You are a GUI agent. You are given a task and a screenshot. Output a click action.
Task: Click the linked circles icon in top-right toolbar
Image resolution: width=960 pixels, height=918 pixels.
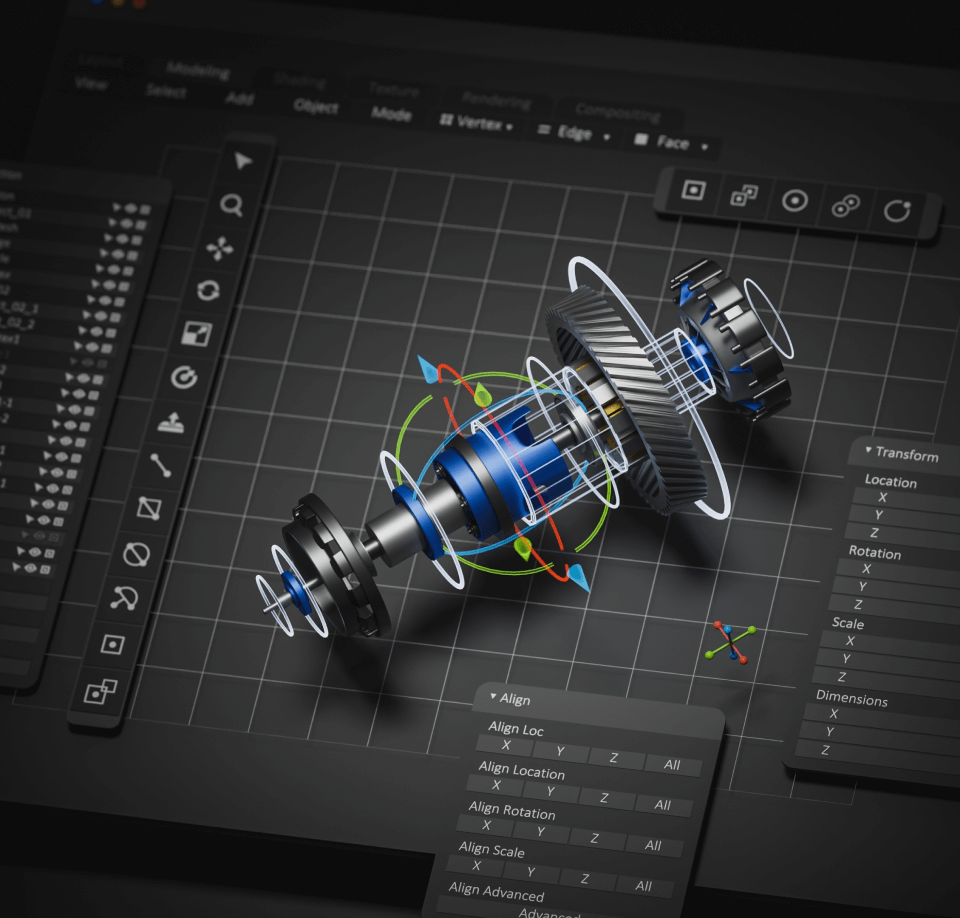pyautogui.click(x=845, y=206)
